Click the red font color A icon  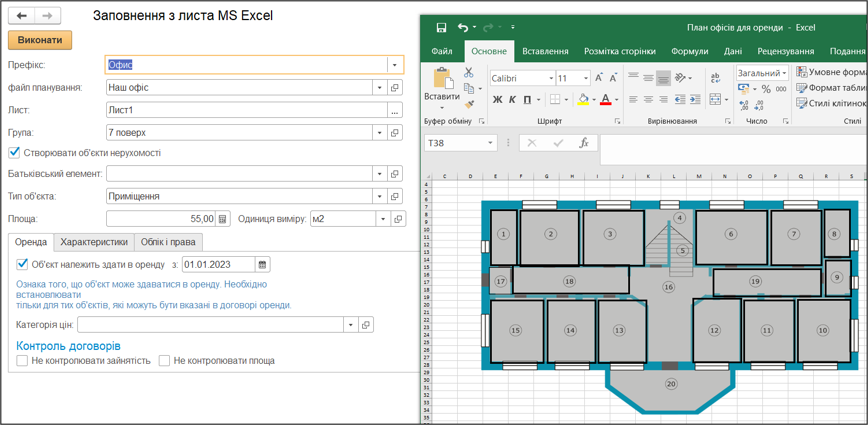[605, 100]
